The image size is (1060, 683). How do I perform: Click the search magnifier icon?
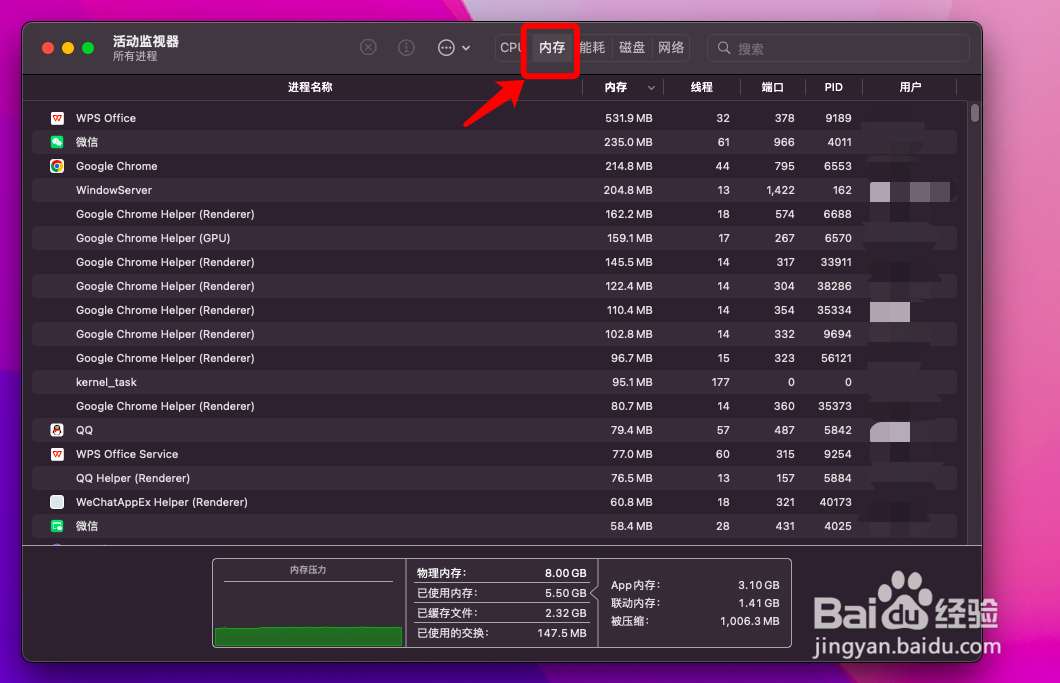point(724,48)
